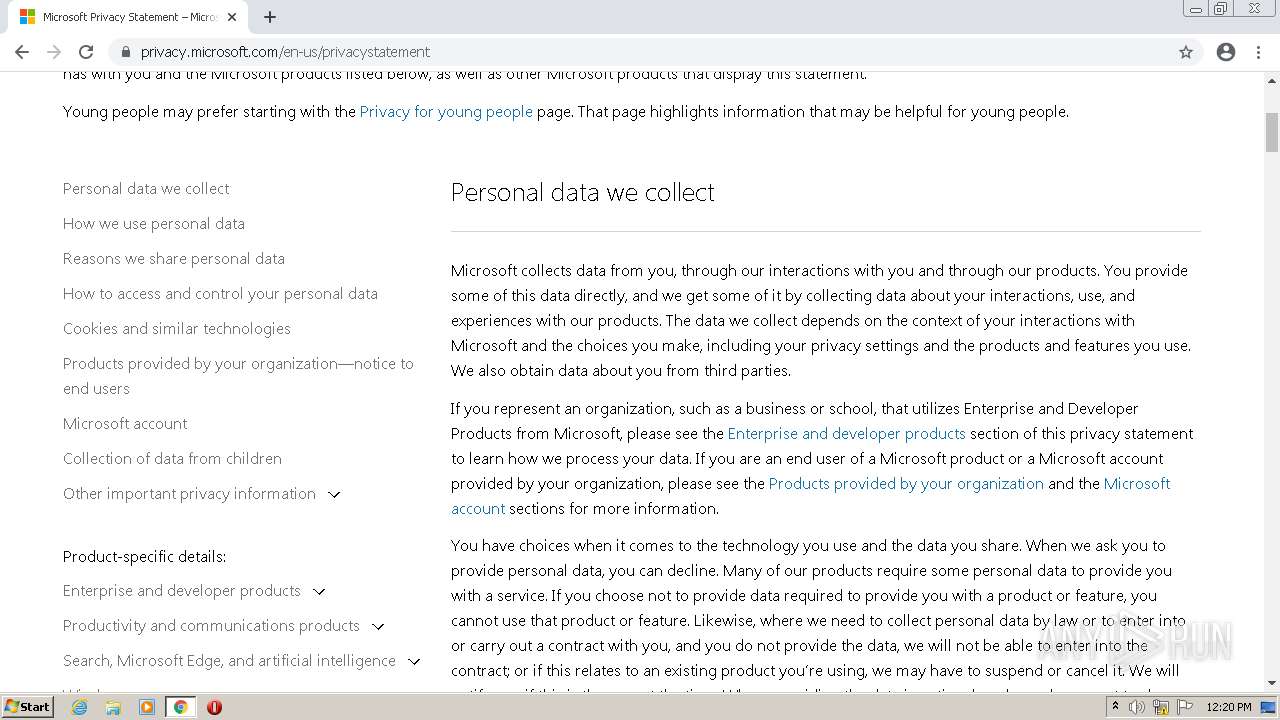The image size is (1280, 720).
Task: Click scrollbar down arrow
Action: pos(1272,683)
